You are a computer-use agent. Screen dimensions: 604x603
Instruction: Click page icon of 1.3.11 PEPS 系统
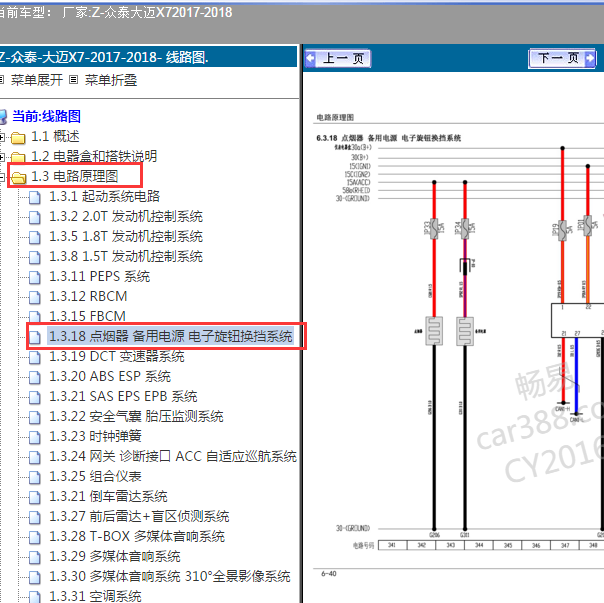click(x=35, y=277)
